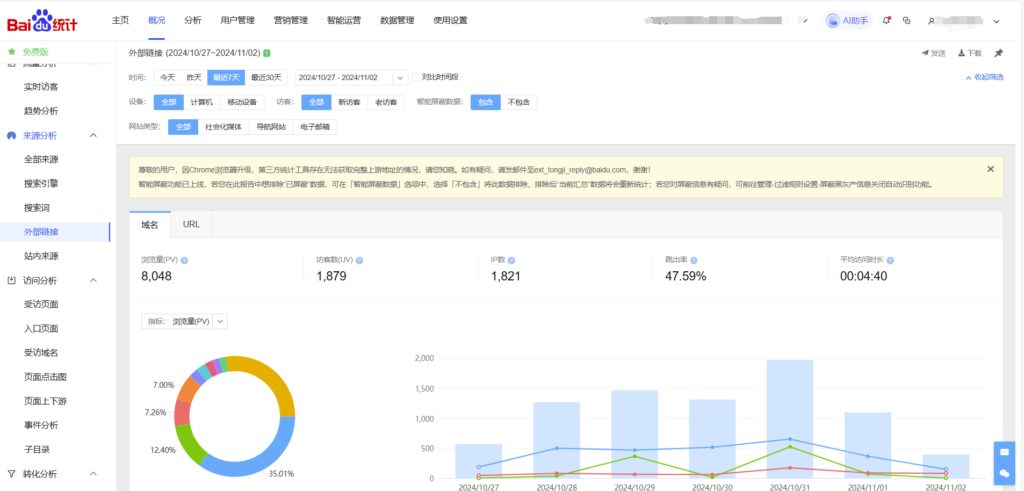Open the site selector dropdown in header

pos(805,21)
